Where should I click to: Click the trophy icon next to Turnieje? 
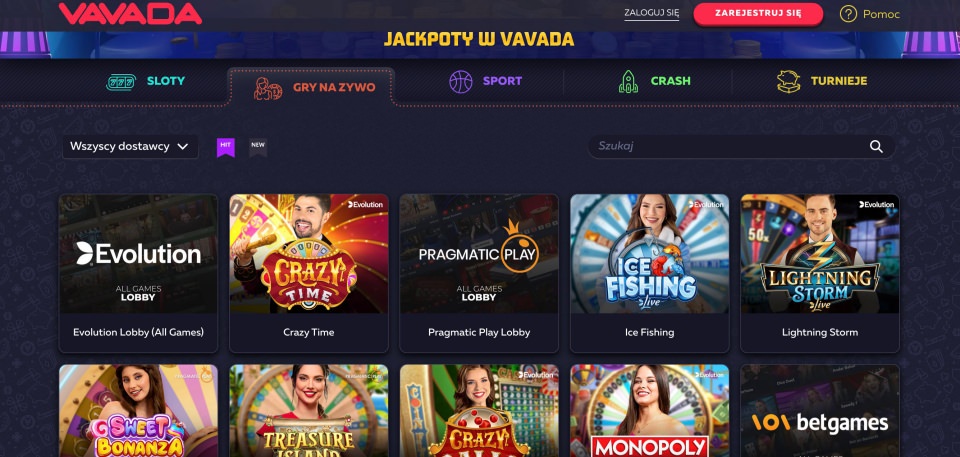(789, 81)
